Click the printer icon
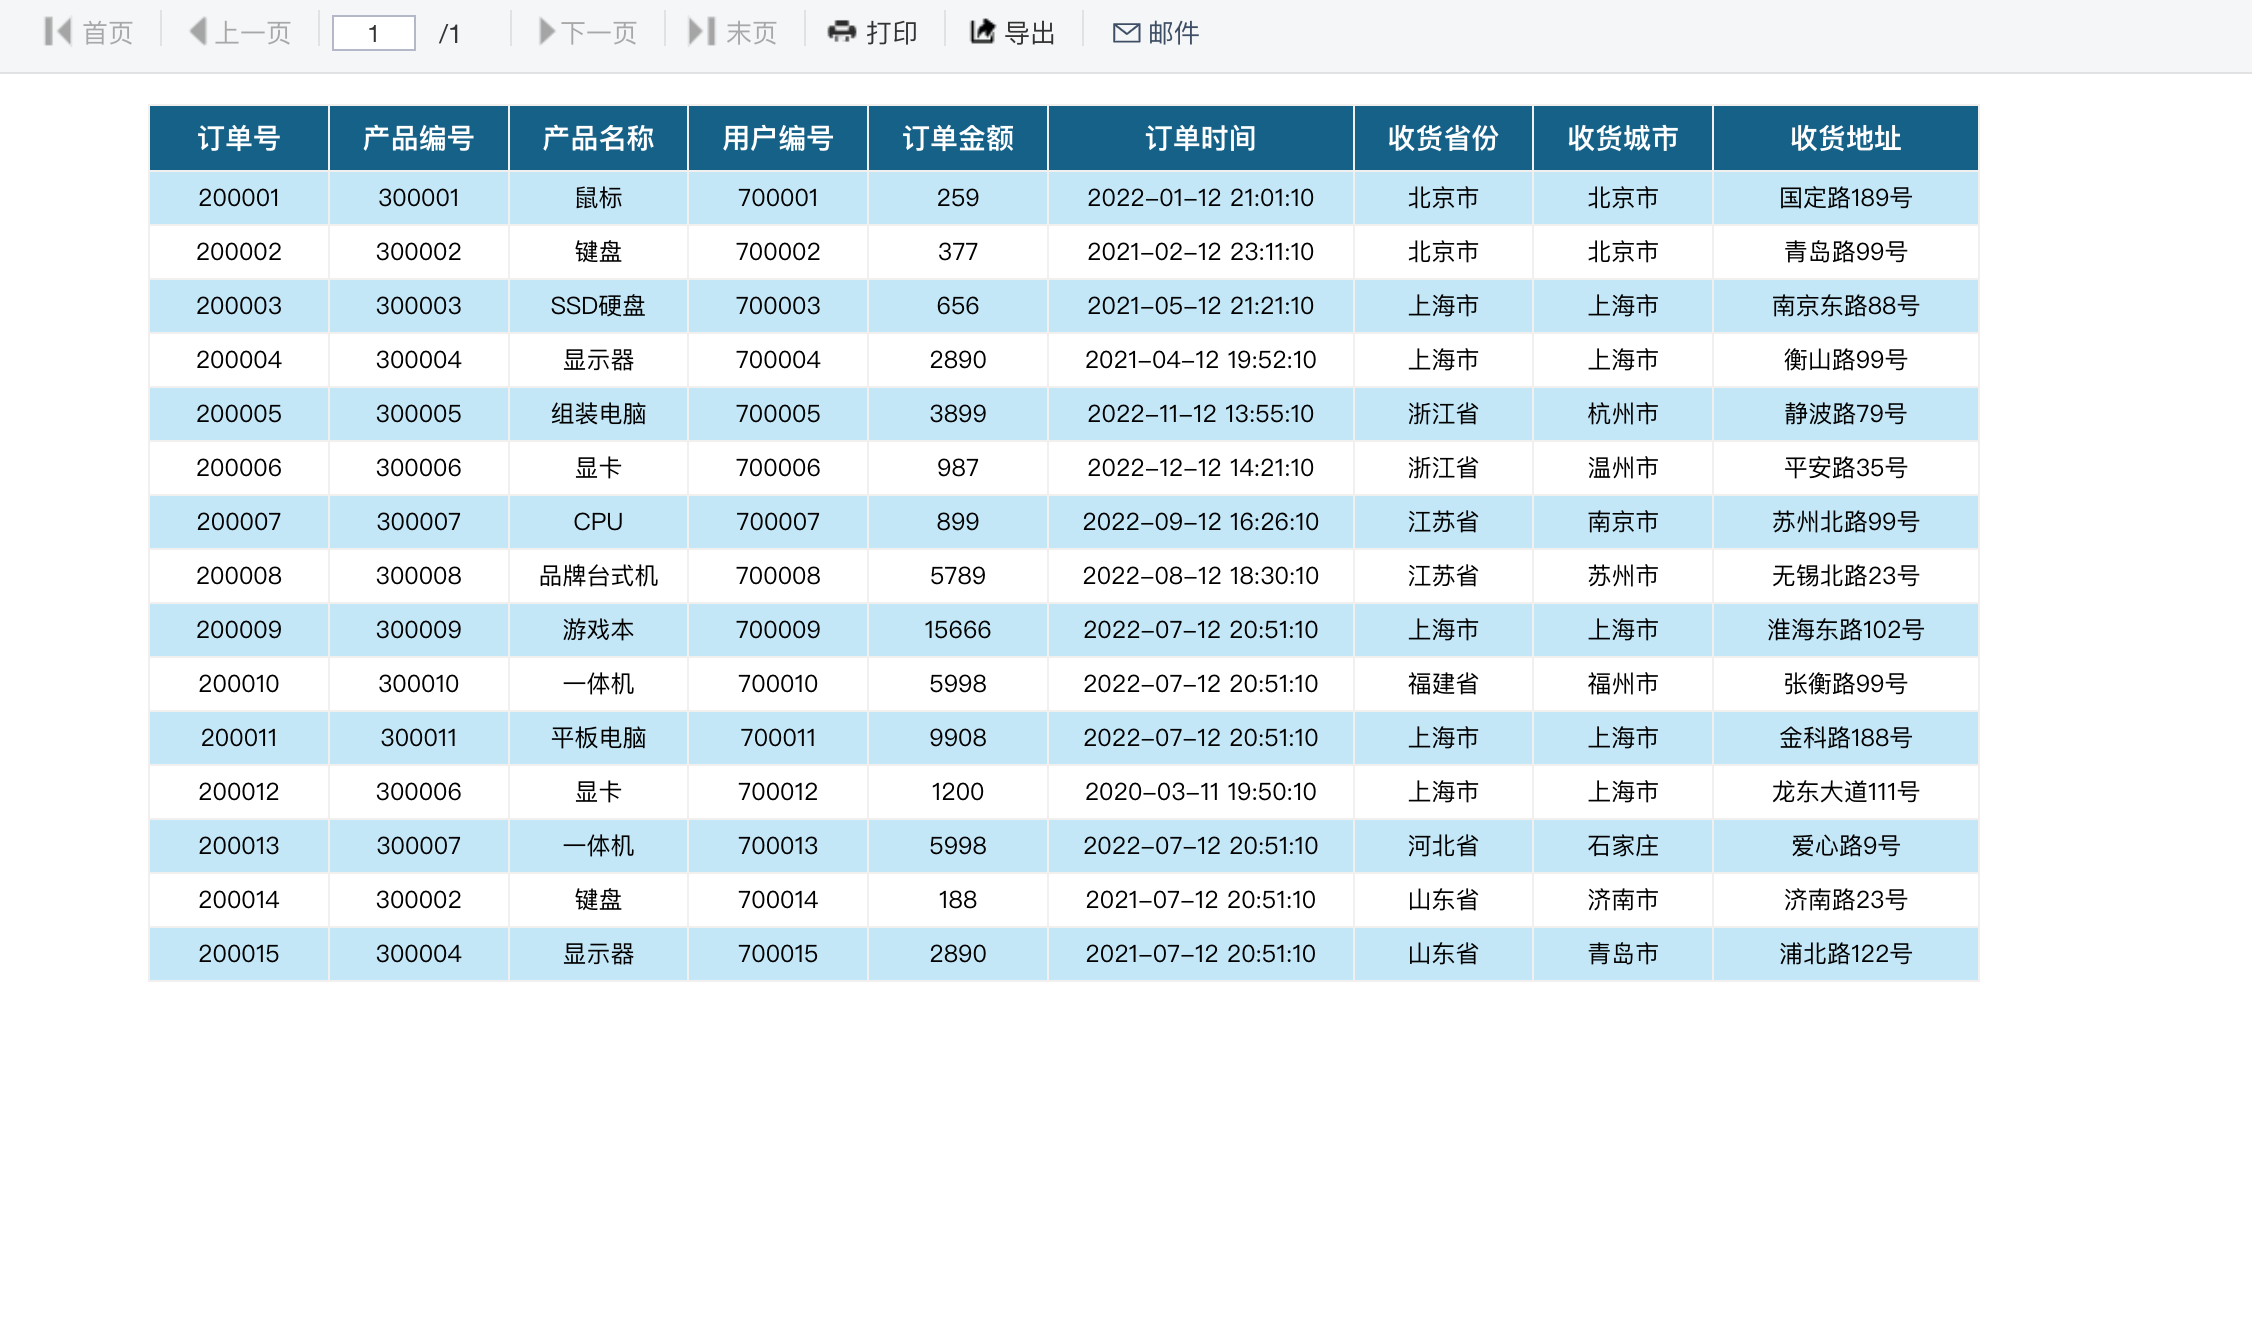The height and width of the screenshot is (1336, 2252). pos(842,32)
